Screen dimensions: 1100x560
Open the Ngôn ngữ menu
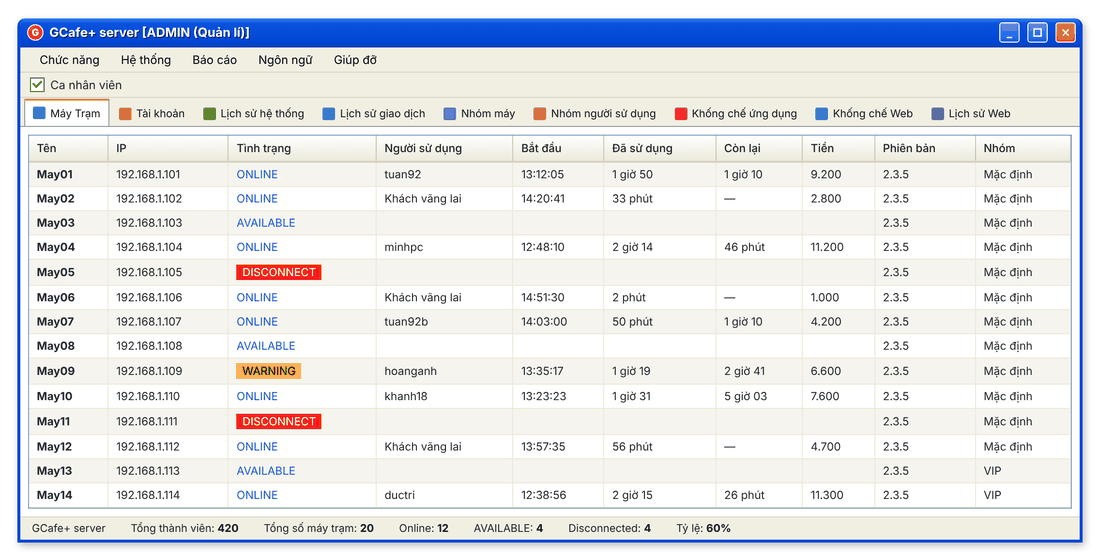[x=285, y=60]
